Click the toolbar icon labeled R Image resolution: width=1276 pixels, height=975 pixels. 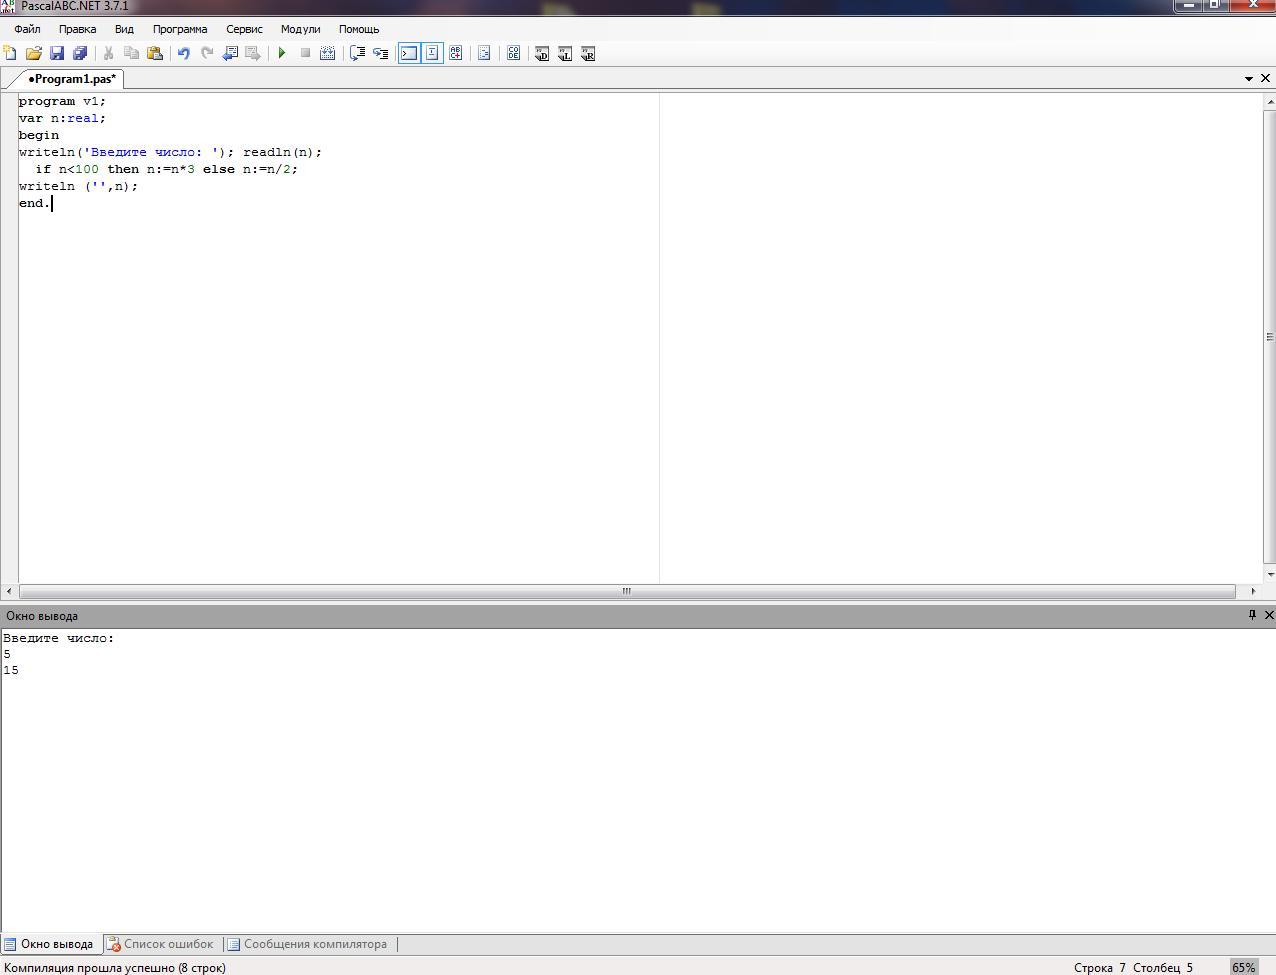click(588, 53)
